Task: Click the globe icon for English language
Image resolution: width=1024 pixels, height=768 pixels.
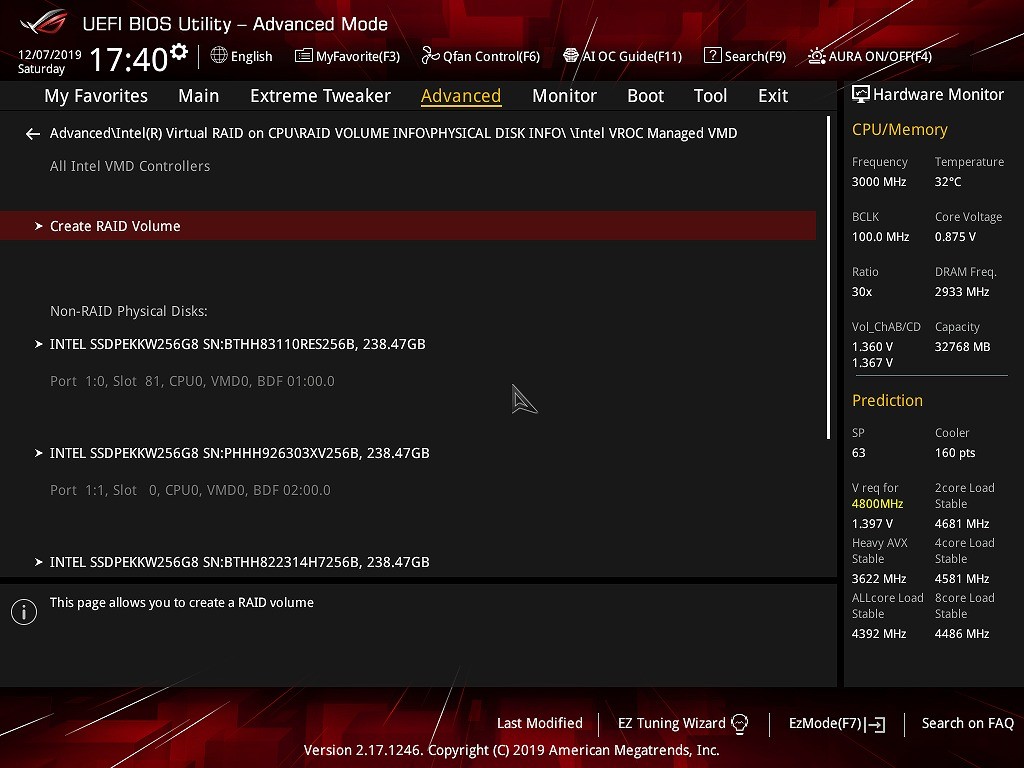Action: click(219, 56)
